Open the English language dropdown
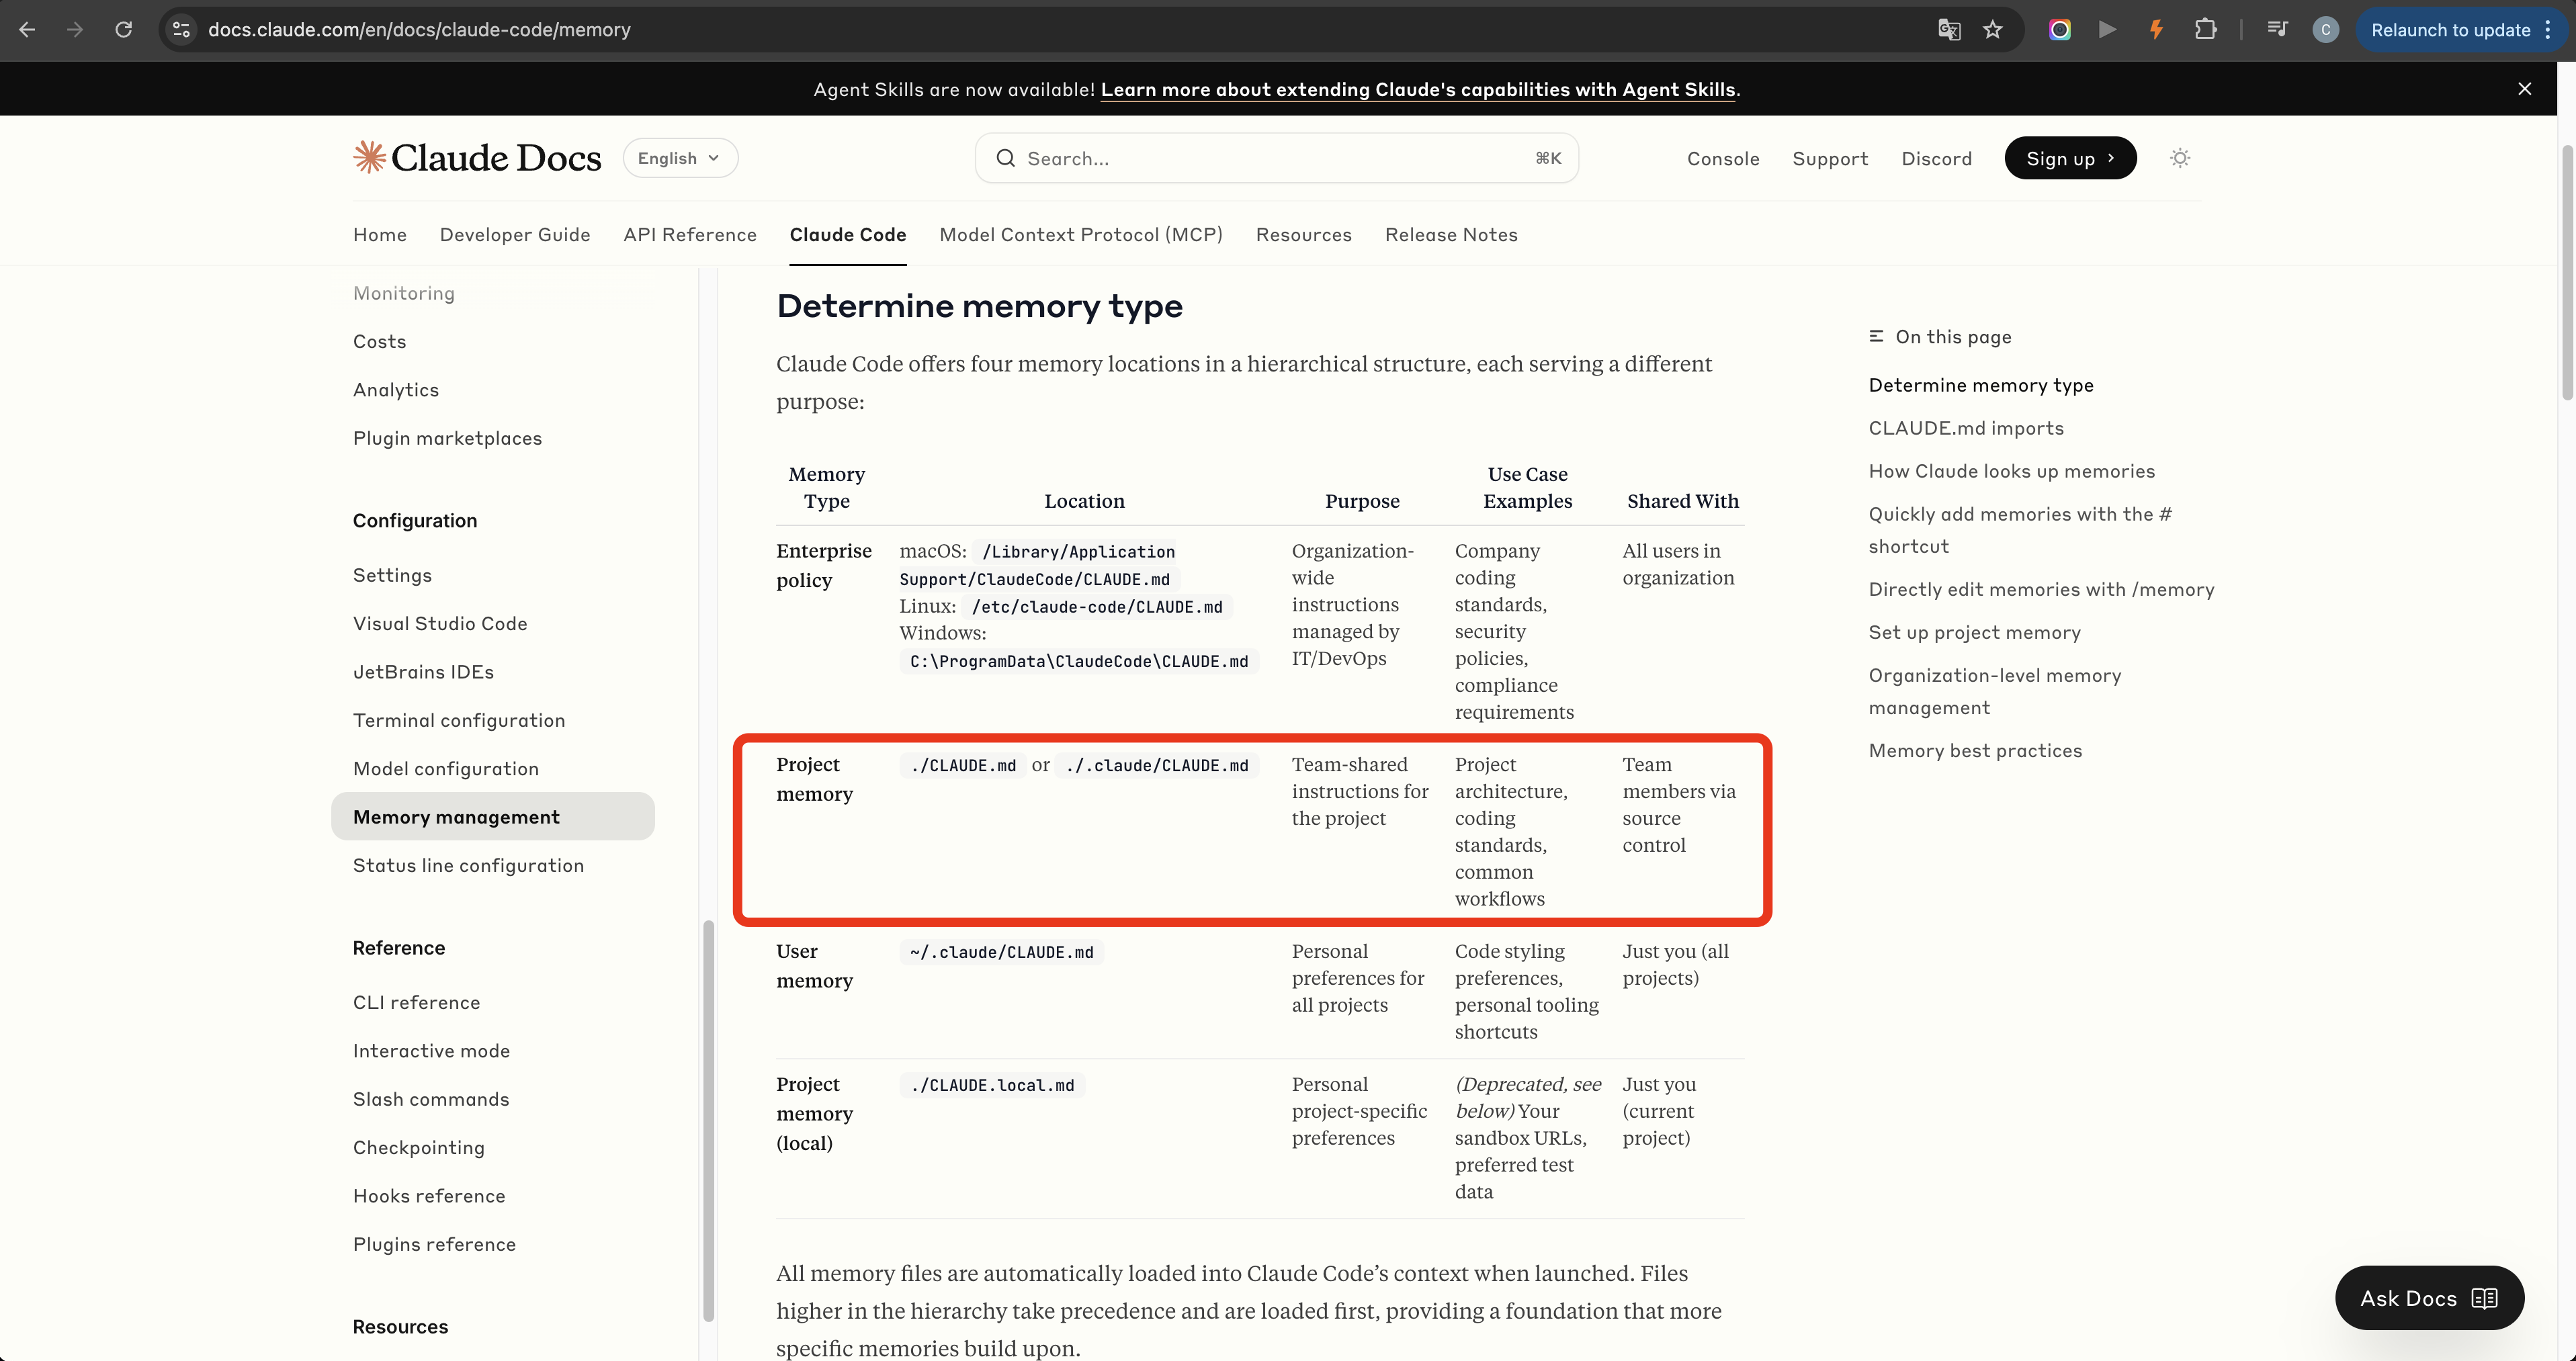This screenshot has height=1361, width=2576. point(680,158)
